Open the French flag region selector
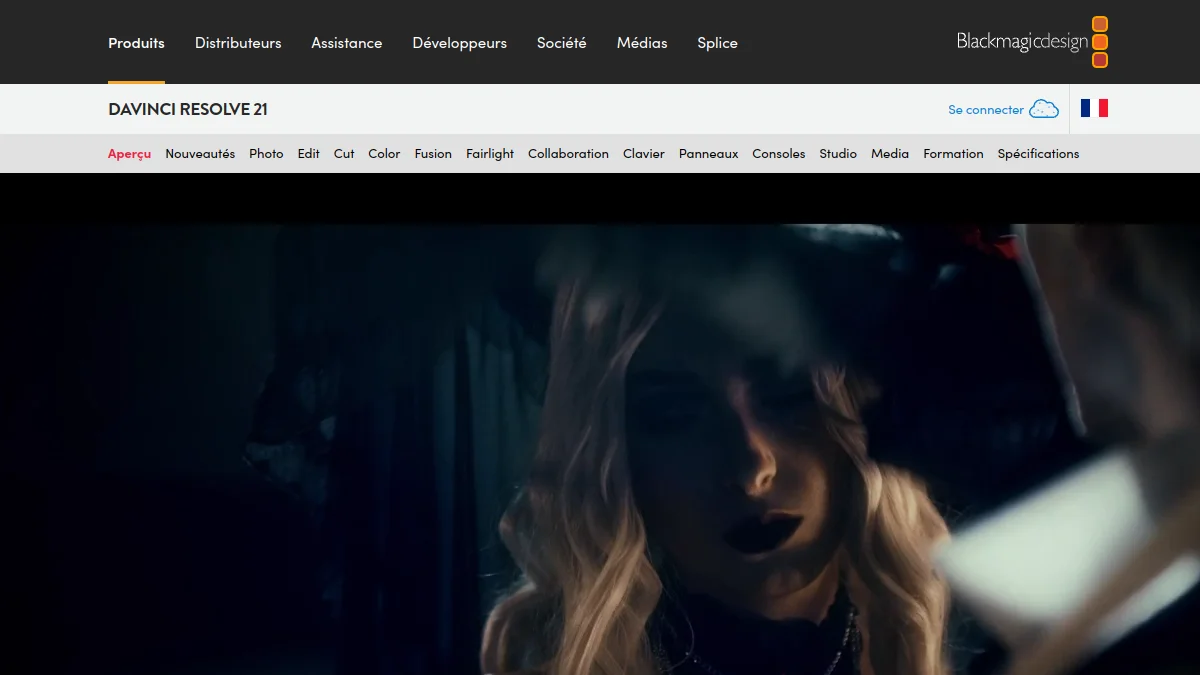 [1094, 108]
